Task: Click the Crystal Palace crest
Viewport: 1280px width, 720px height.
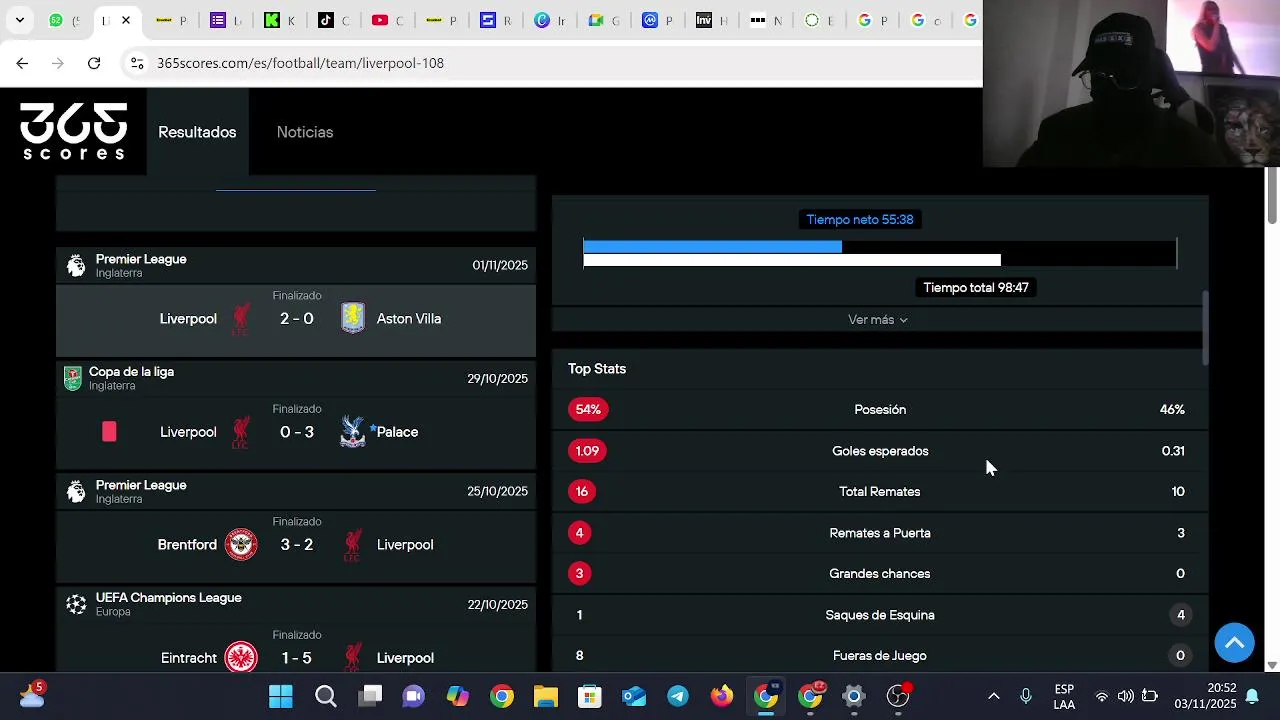Action: click(x=353, y=432)
